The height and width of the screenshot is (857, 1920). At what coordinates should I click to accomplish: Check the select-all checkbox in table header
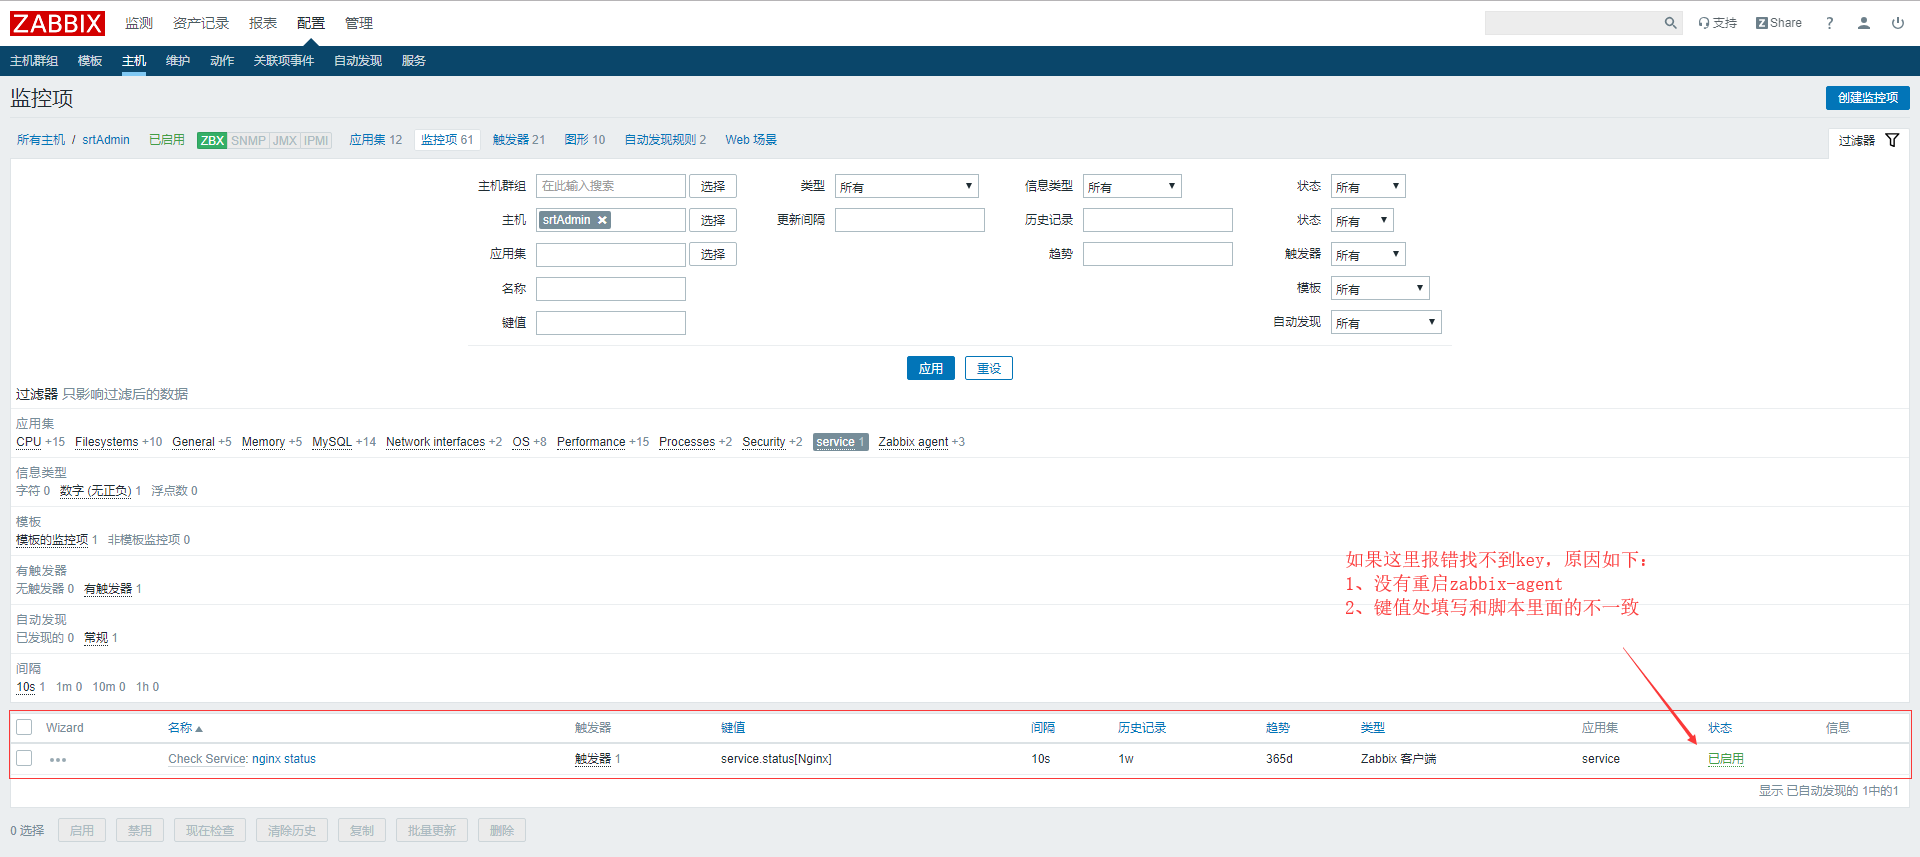click(25, 727)
